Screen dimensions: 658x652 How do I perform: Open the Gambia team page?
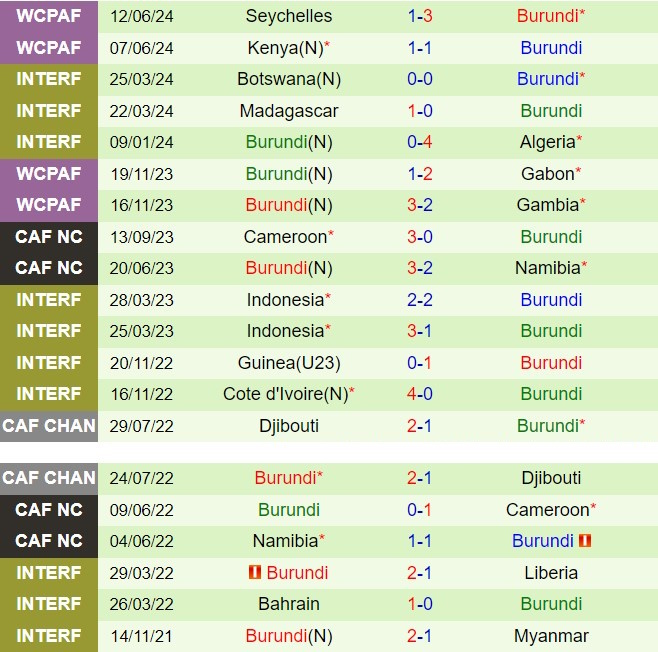tap(547, 205)
